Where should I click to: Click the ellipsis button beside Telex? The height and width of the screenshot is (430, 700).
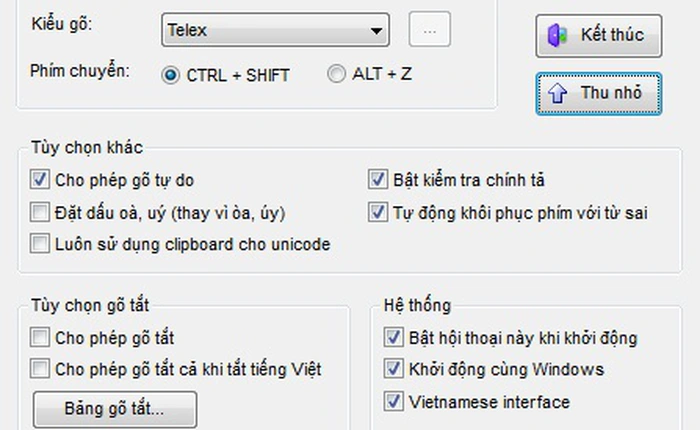point(430,31)
